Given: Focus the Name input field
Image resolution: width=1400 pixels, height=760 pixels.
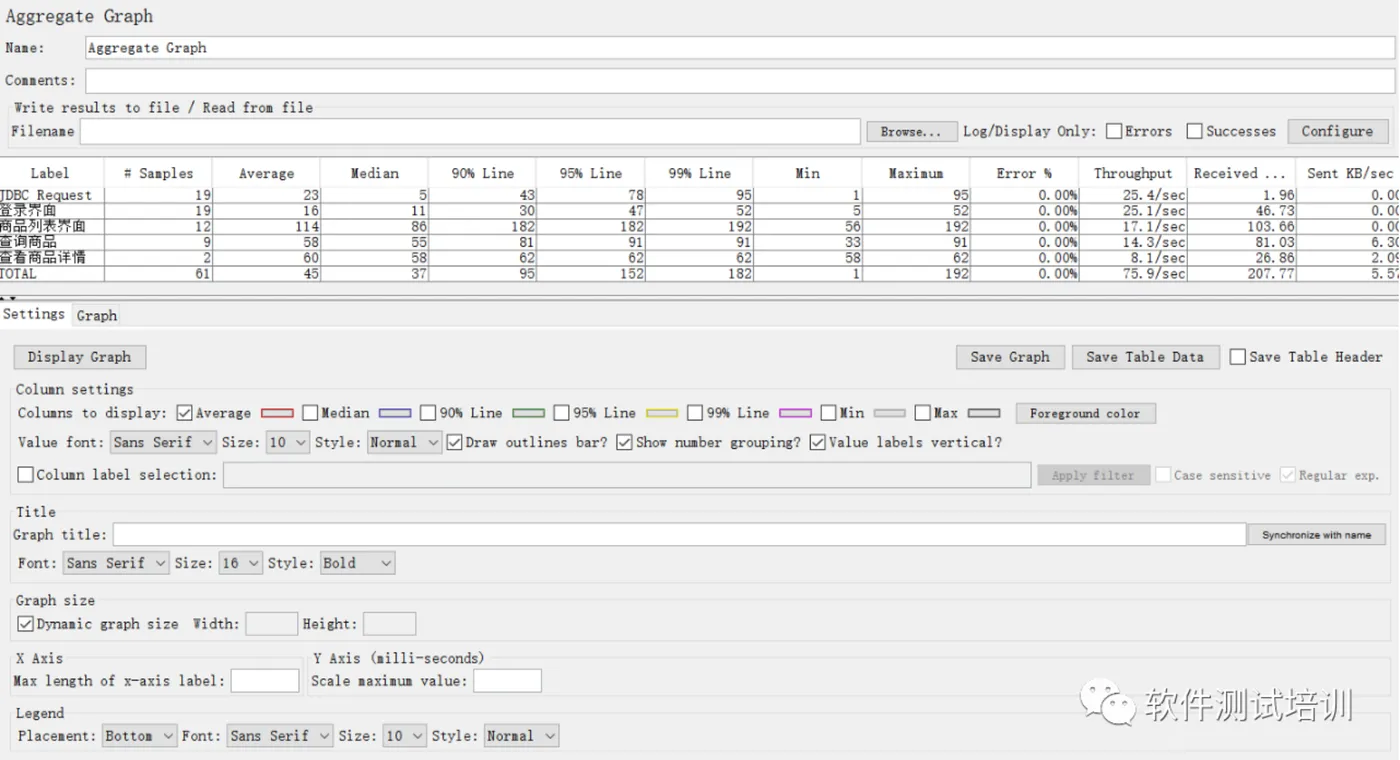Looking at the screenshot, I should (740, 48).
